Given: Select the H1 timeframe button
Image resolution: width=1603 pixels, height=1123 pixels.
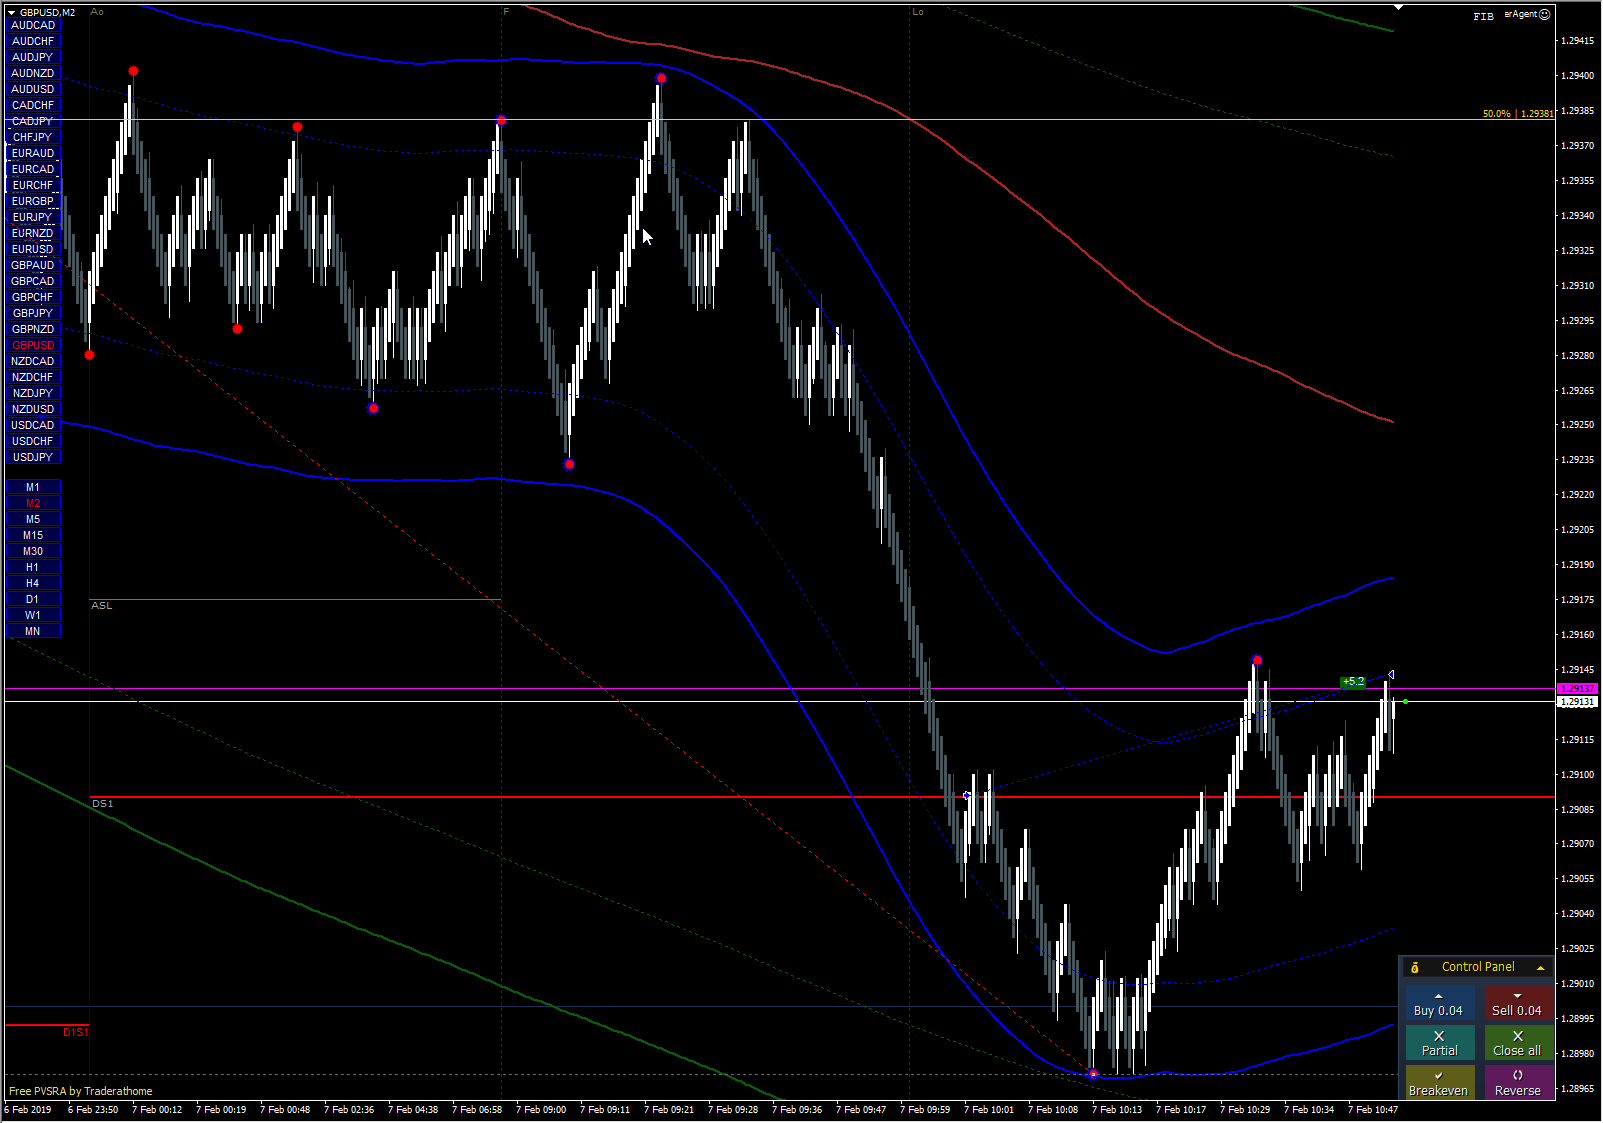Looking at the screenshot, I should point(33,567).
